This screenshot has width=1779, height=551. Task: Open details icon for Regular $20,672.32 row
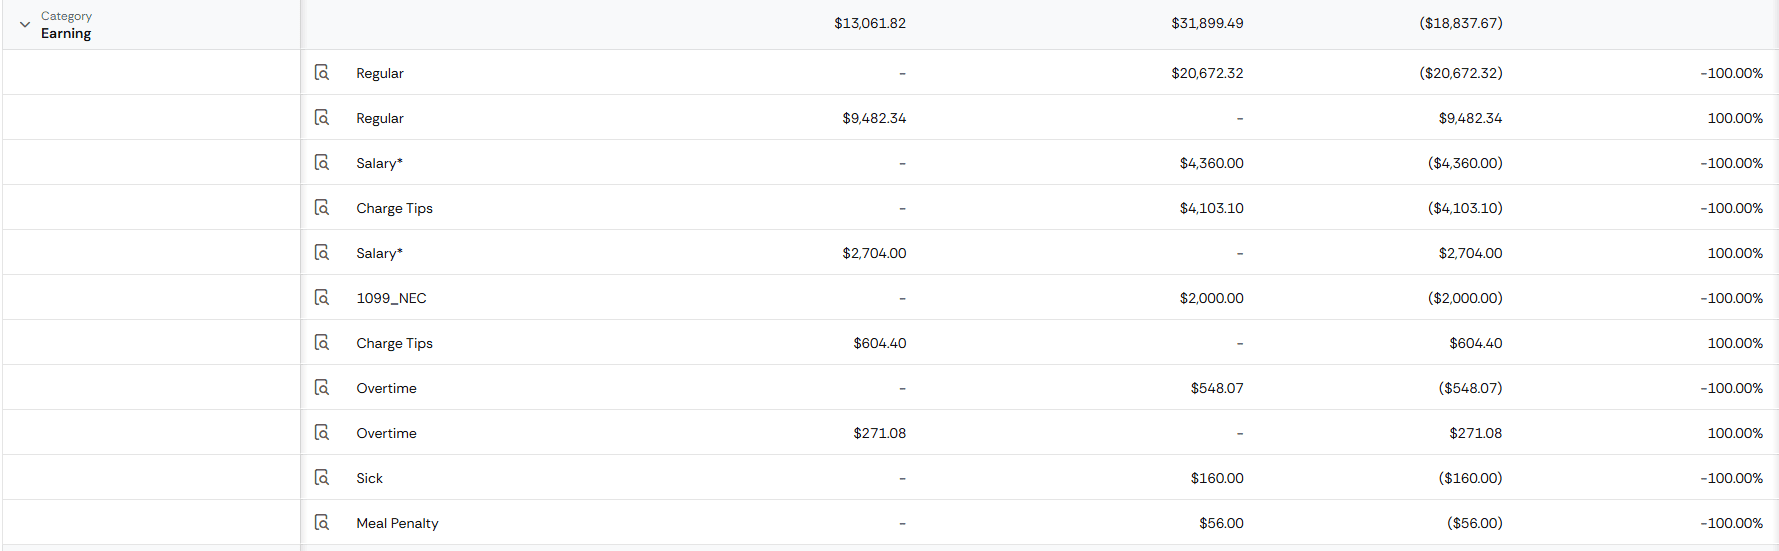click(x=322, y=72)
